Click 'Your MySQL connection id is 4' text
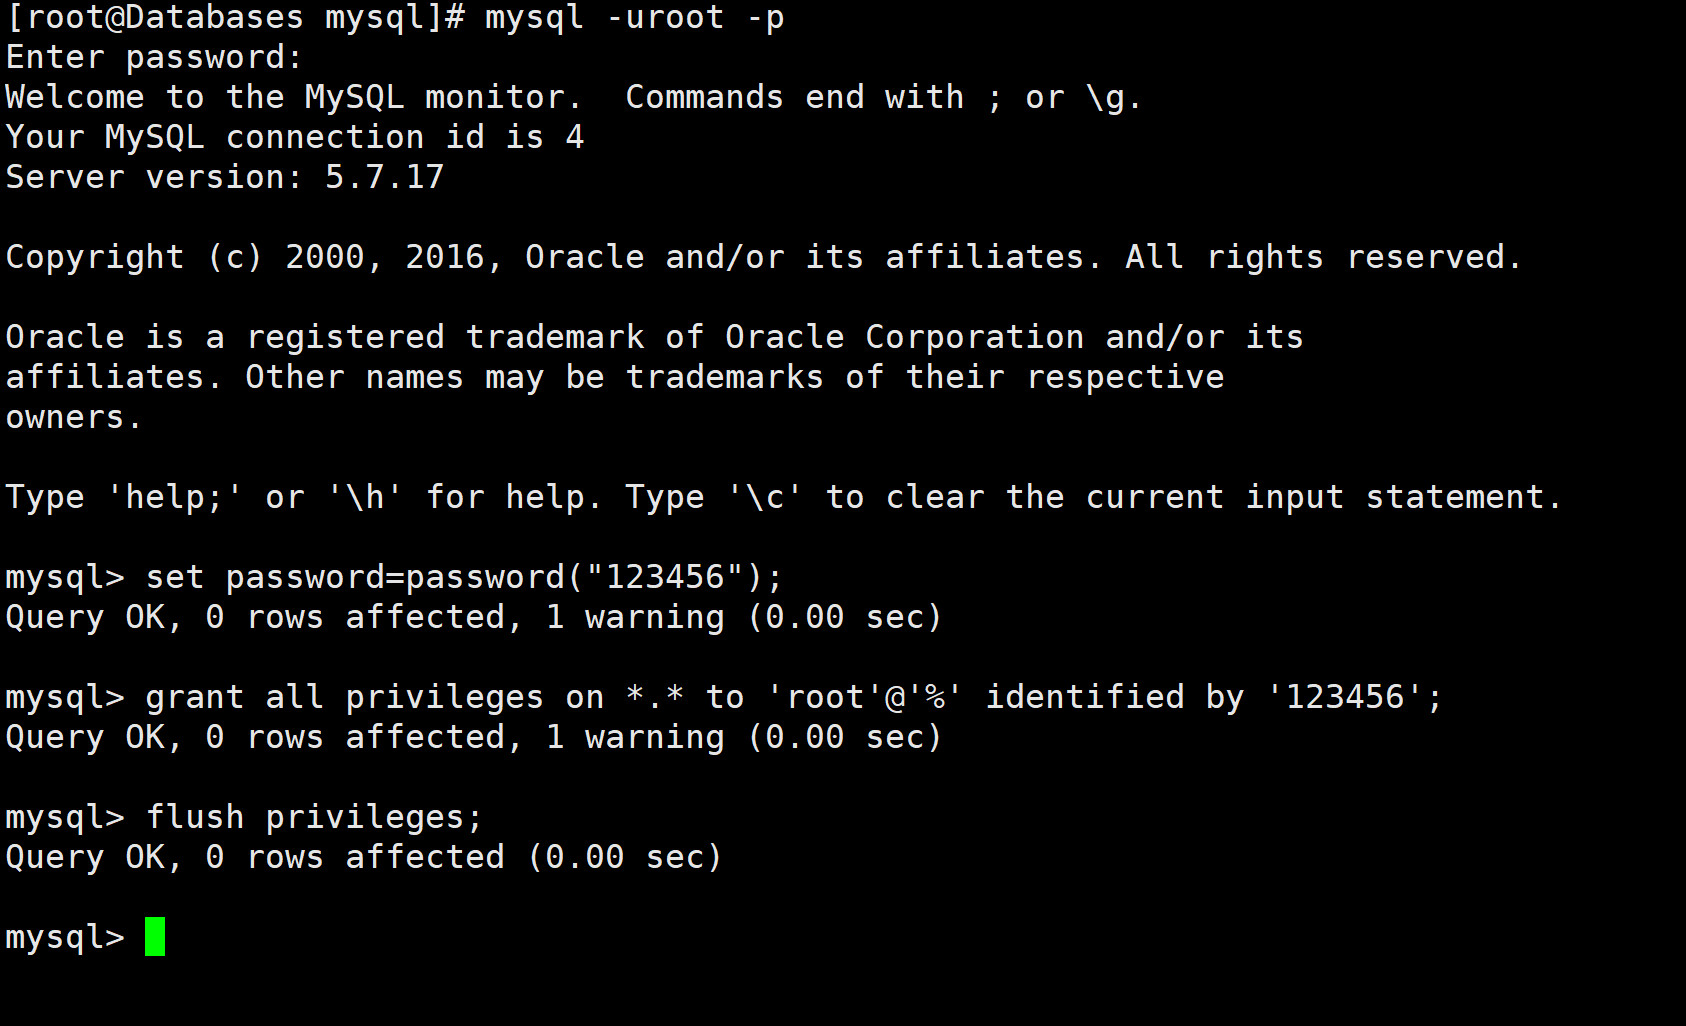1686x1026 pixels. (295, 137)
